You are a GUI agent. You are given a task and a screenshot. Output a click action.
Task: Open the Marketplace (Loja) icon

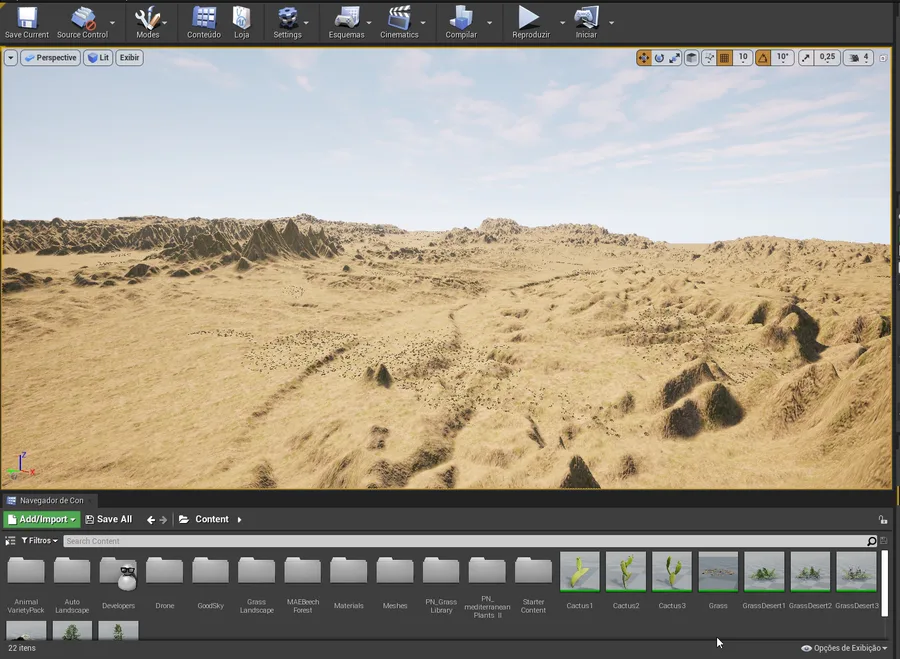point(241,18)
